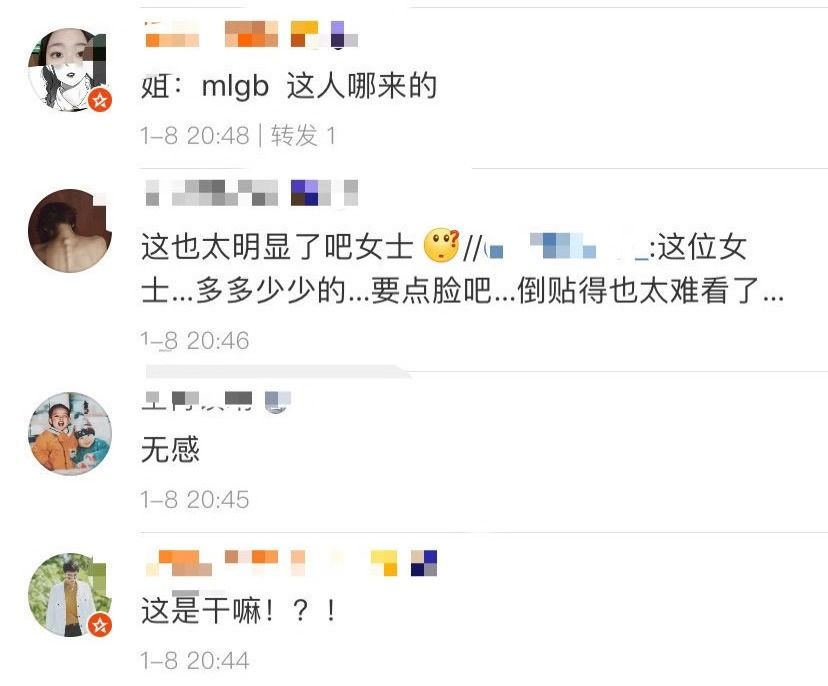This screenshot has width=828, height=686.
Task: Select the comment text 无感
Action: pyautogui.click(x=170, y=450)
